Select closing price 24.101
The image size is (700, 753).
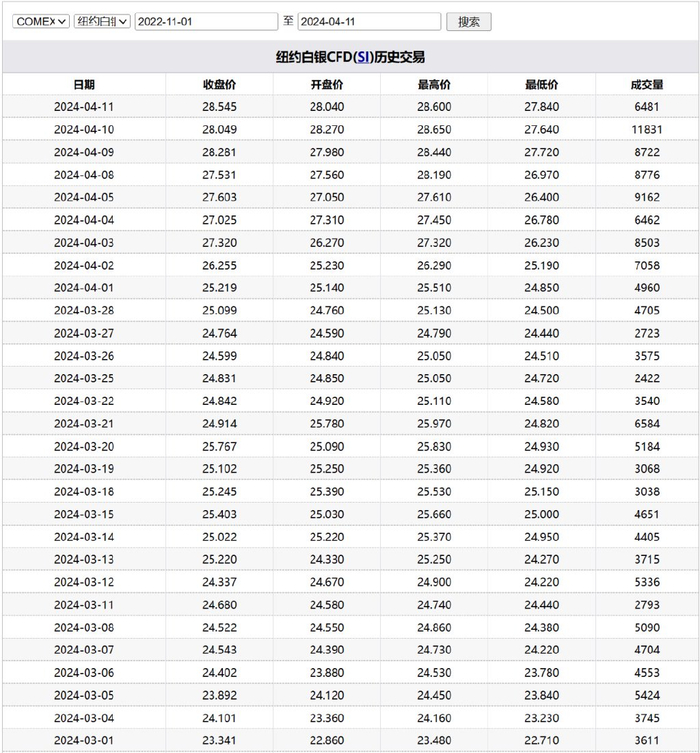pos(219,718)
